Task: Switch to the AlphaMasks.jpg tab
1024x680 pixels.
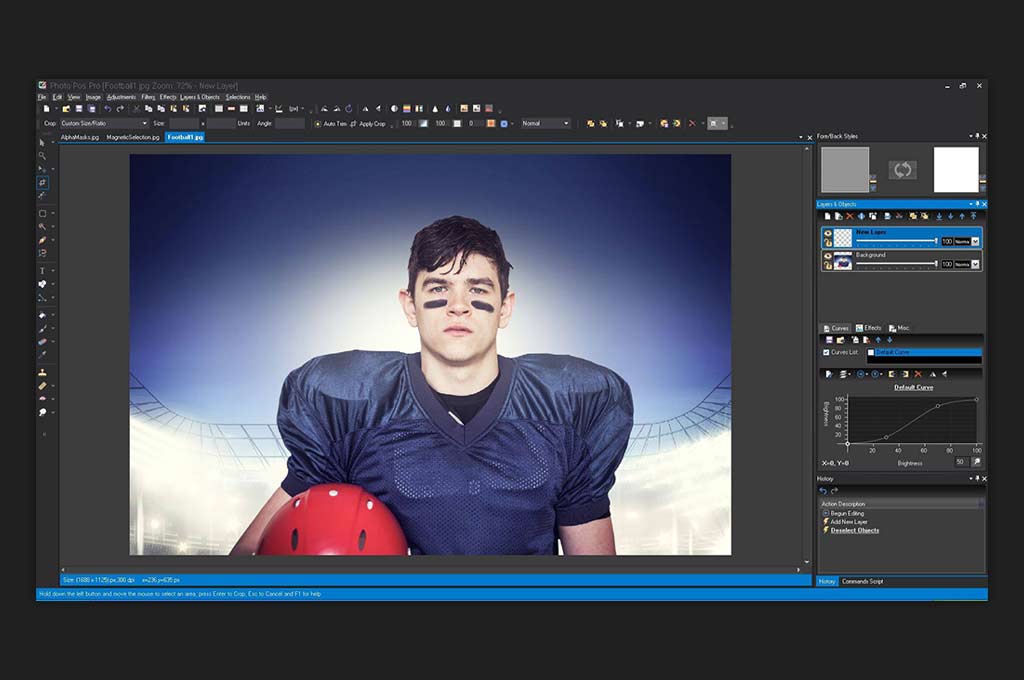Action: click(80, 137)
